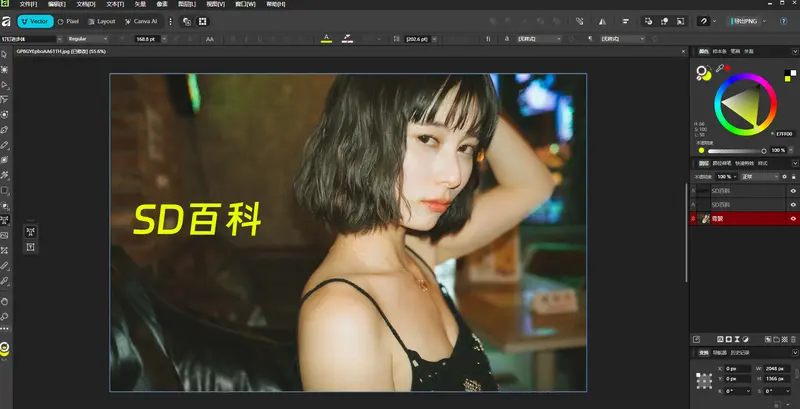Click the Color panel opacity slider

point(736,151)
